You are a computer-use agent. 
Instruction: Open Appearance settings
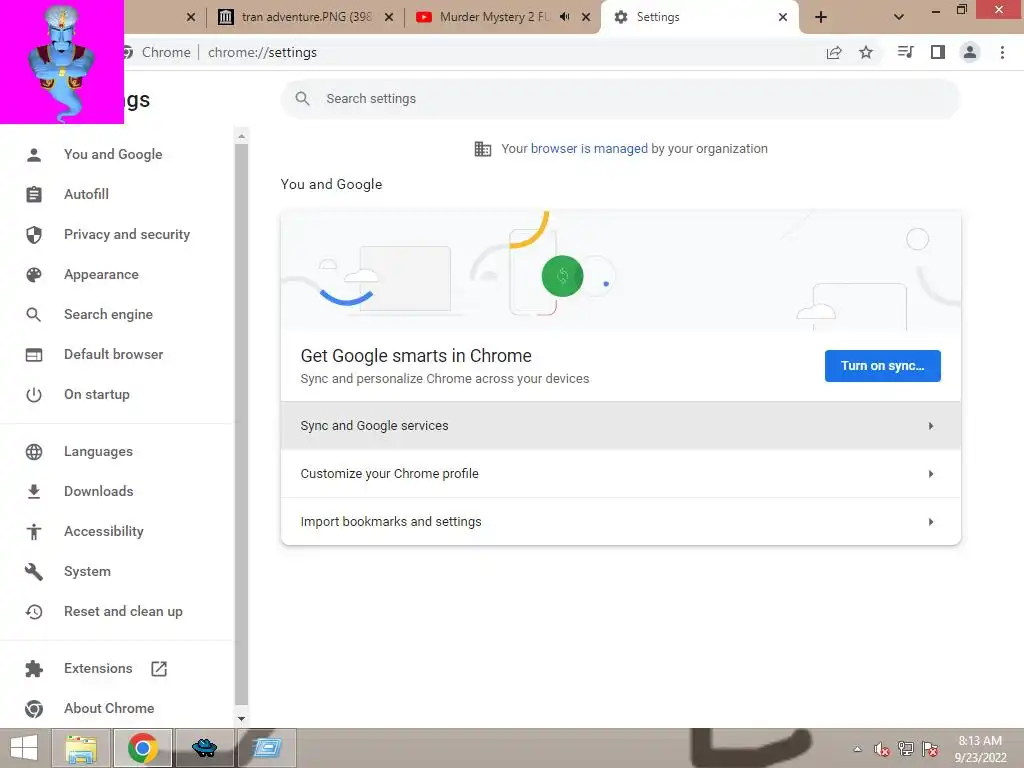pos(101,274)
